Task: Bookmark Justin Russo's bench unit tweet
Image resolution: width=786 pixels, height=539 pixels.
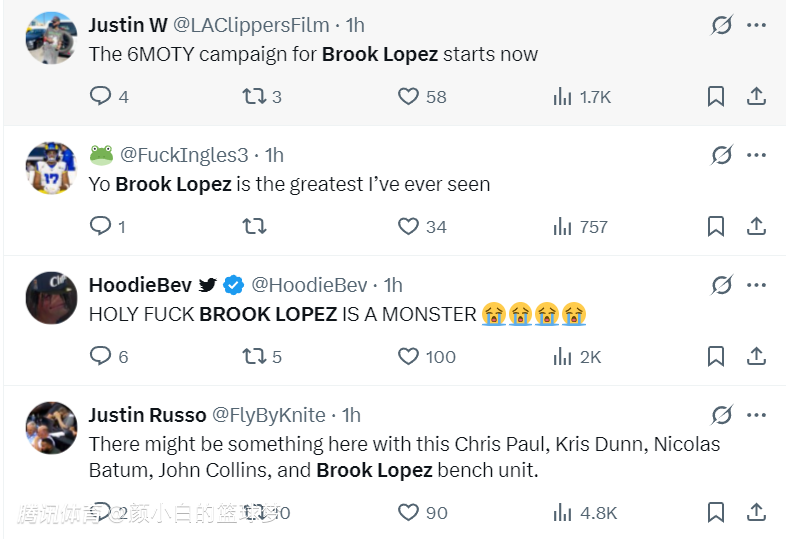Action: [x=716, y=512]
